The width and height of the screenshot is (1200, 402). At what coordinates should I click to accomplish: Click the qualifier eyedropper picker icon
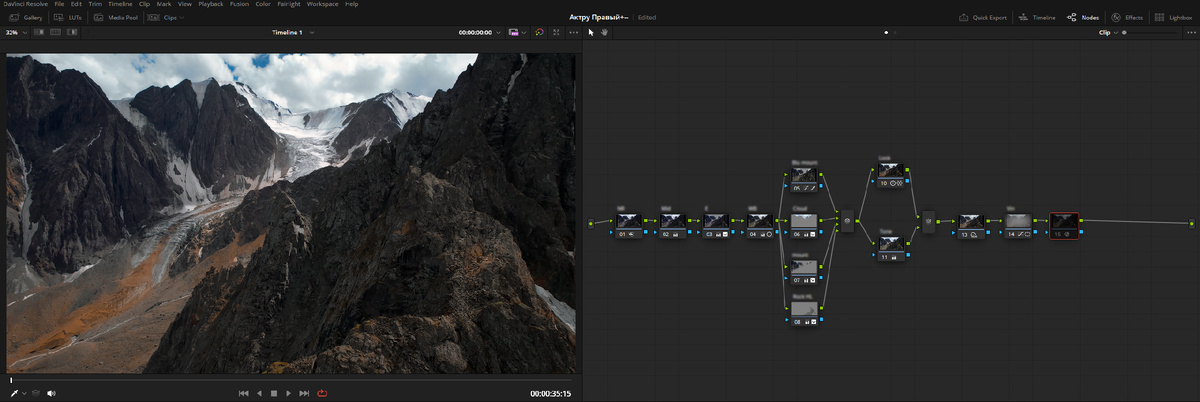[14, 393]
